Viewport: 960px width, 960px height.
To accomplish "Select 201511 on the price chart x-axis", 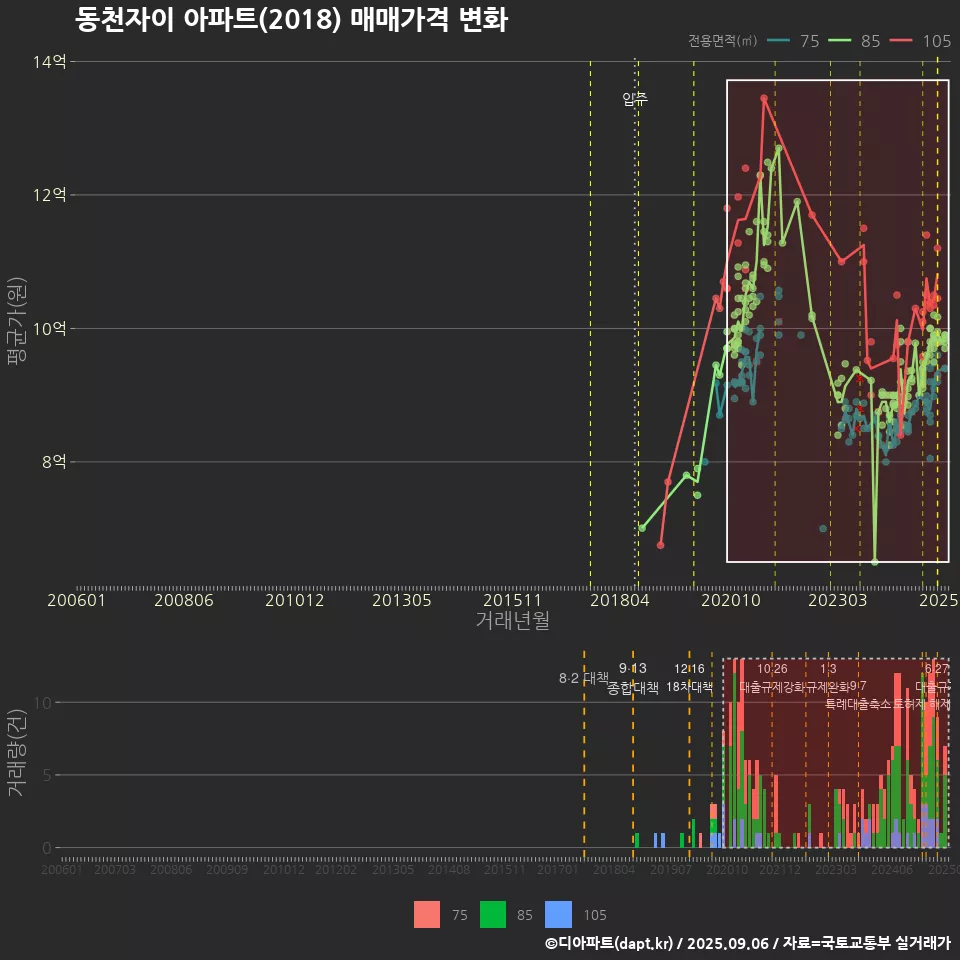I will 512,600.
